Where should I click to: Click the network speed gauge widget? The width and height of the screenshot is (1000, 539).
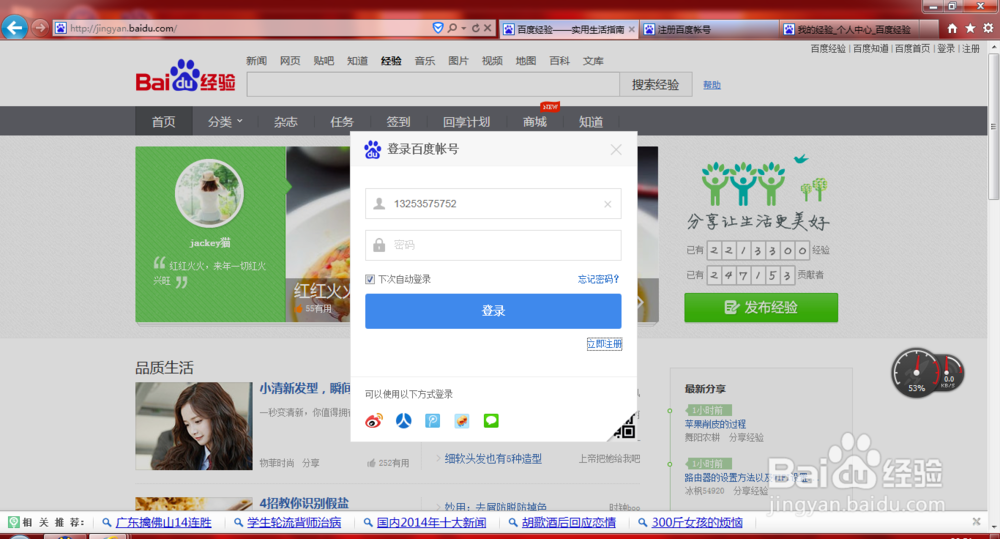pos(927,373)
